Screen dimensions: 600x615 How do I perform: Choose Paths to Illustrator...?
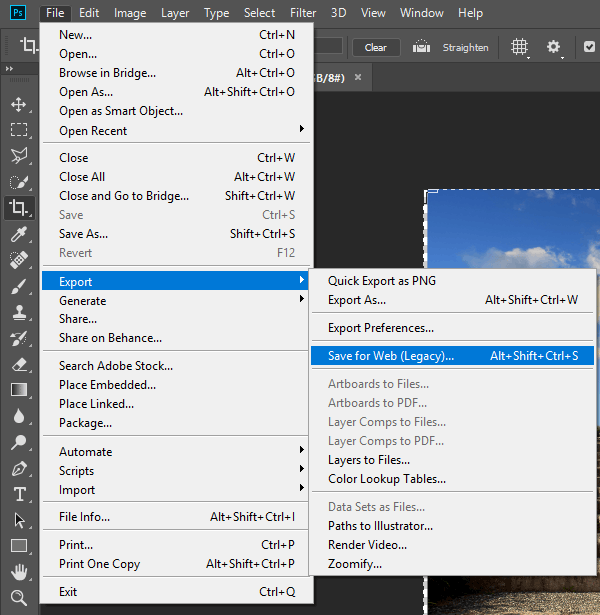pos(453,526)
